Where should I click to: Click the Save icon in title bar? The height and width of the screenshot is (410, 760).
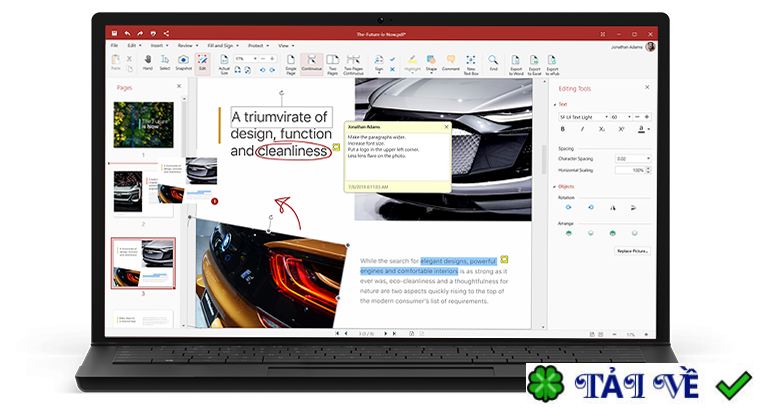(x=114, y=33)
